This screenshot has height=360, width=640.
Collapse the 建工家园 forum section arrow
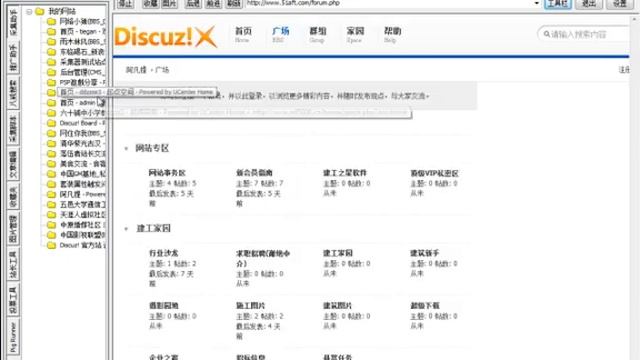(x=126, y=229)
